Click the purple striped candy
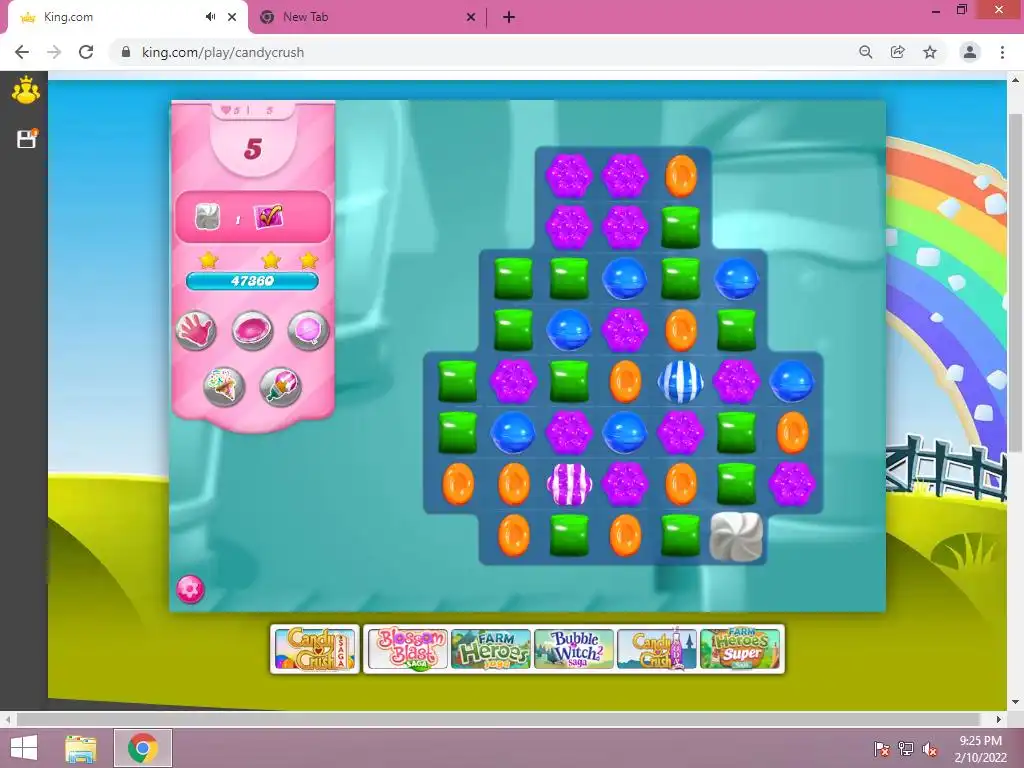The image size is (1024, 768). (569, 484)
